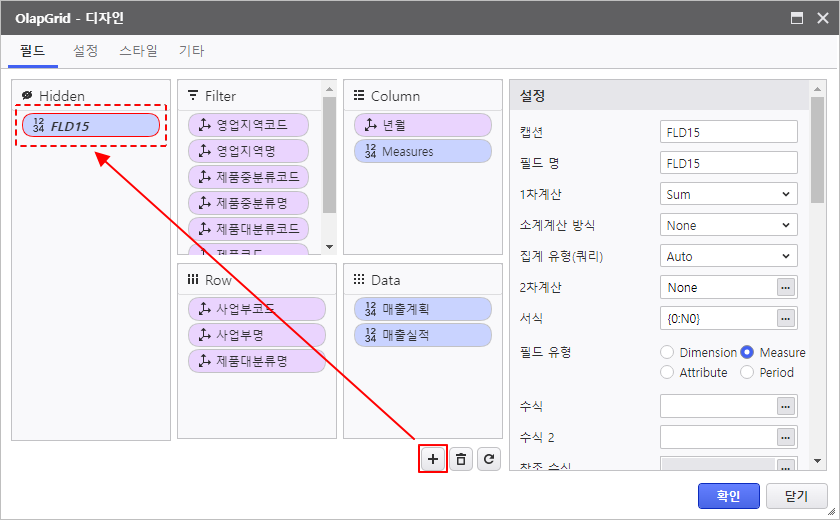This screenshot has height=520, width=840.
Task: Click the add field plus icon
Action: coord(433,459)
